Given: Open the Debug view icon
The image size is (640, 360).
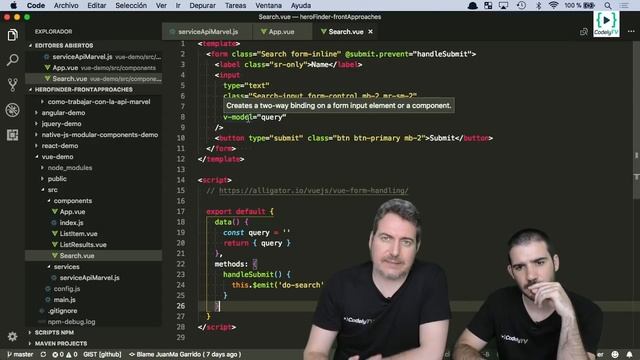Looking at the screenshot, I should pyautogui.click(x=12, y=110).
